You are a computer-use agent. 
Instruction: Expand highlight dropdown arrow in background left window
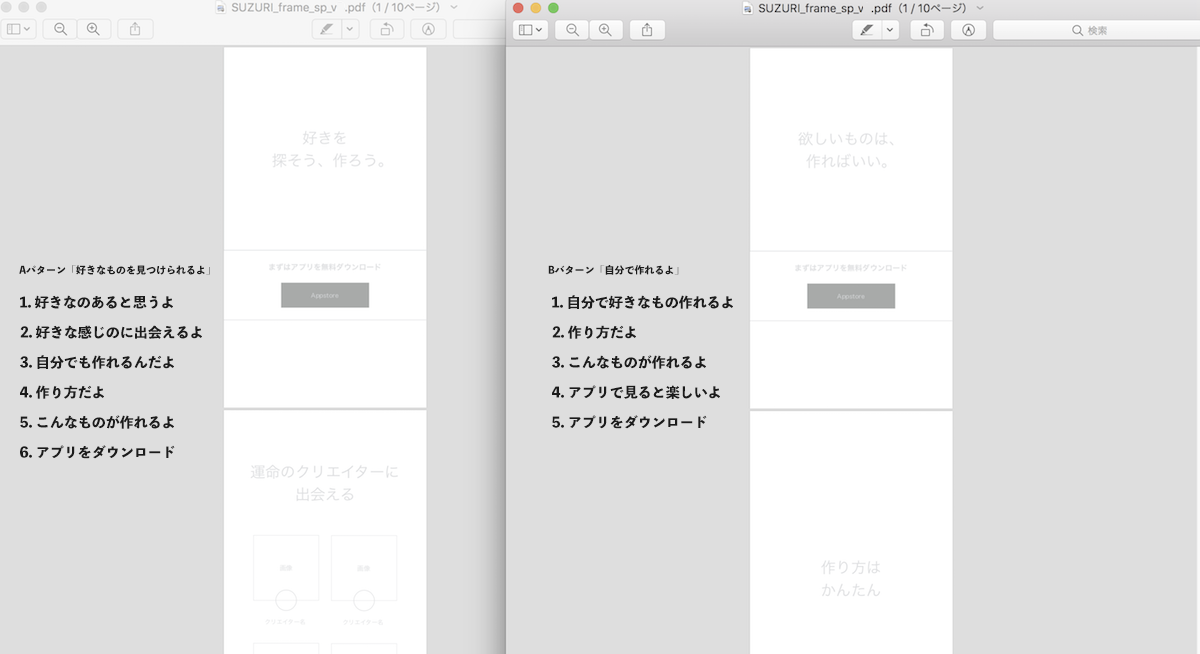coord(349,29)
